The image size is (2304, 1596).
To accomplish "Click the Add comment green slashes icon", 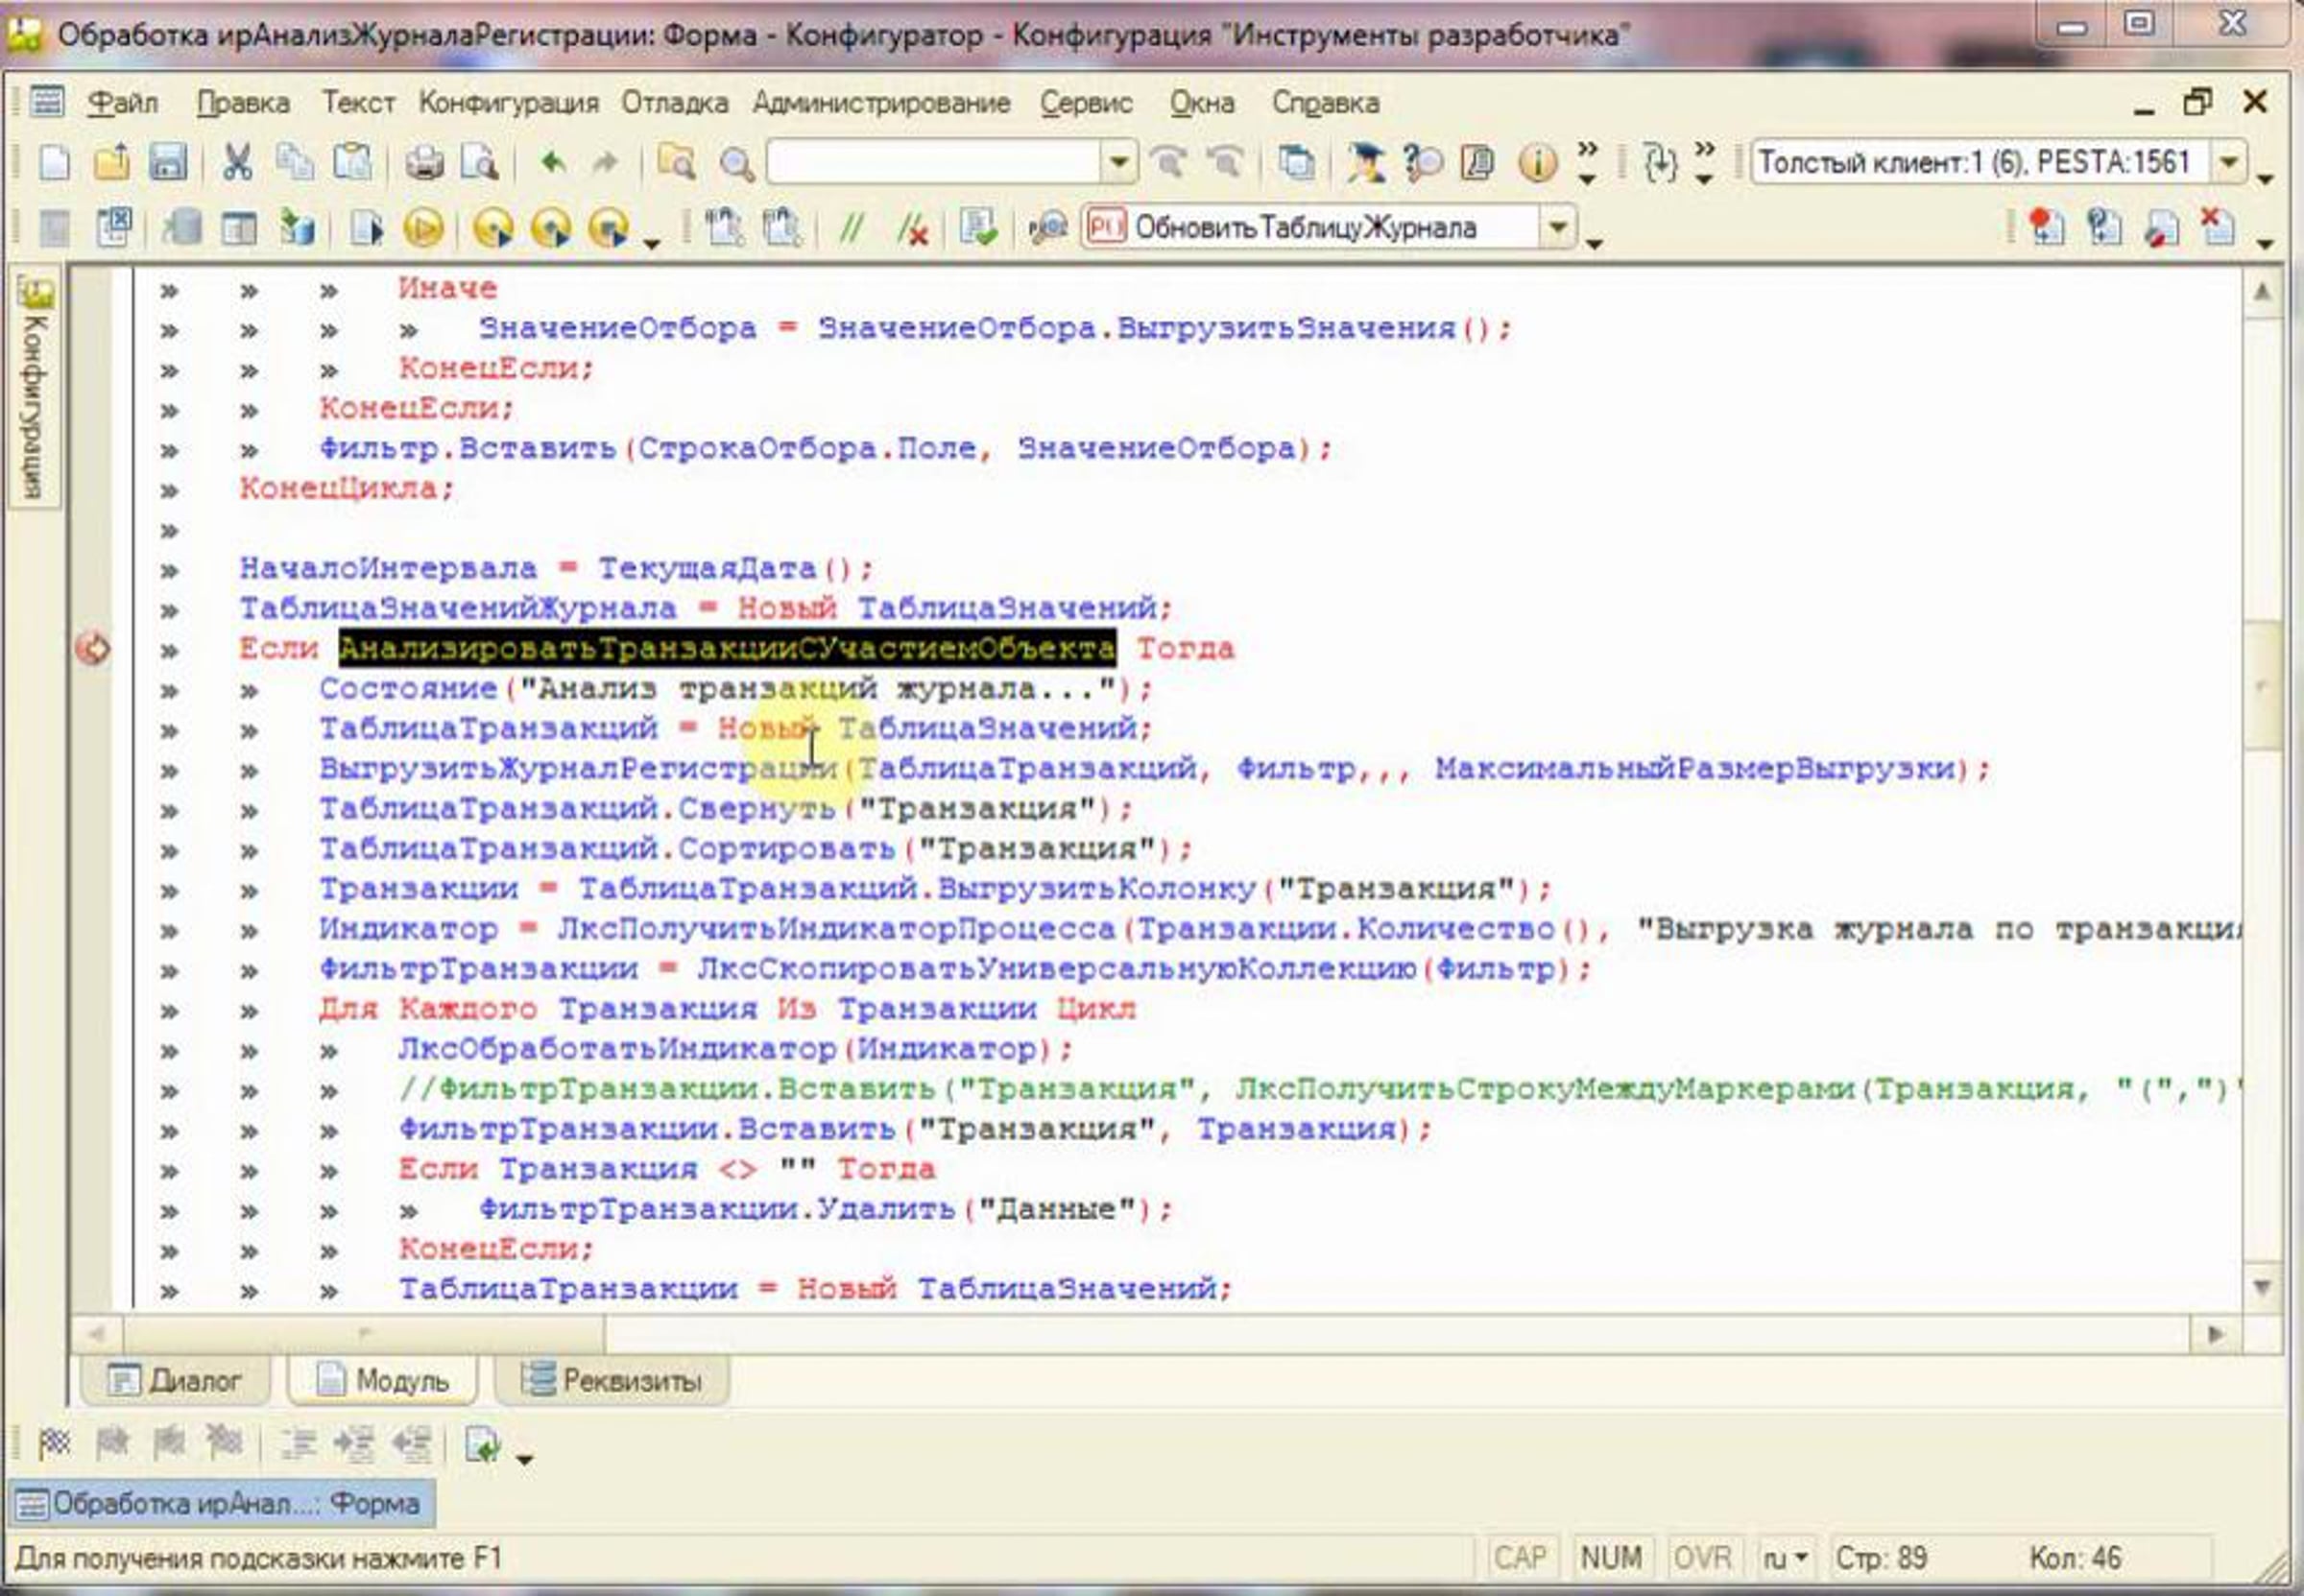I will pyautogui.click(x=851, y=229).
